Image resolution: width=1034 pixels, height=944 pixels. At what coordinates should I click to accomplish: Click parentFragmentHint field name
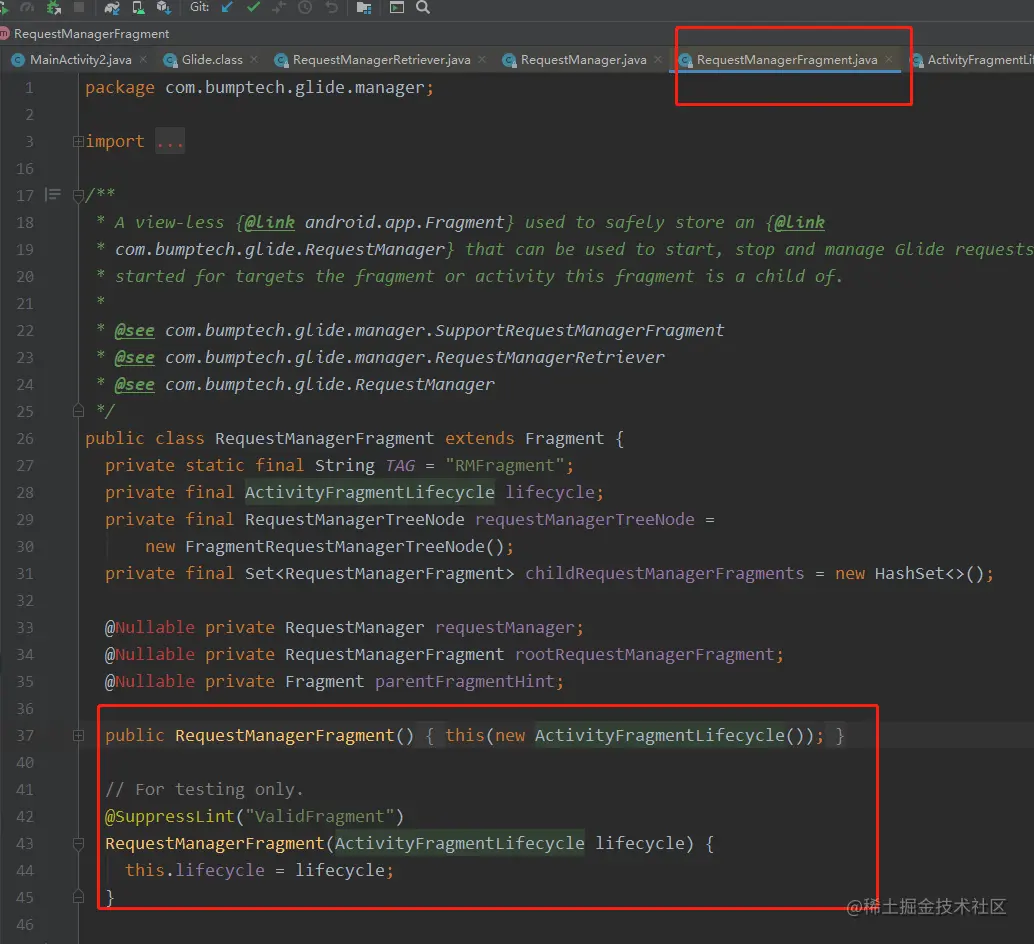(x=466, y=682)
